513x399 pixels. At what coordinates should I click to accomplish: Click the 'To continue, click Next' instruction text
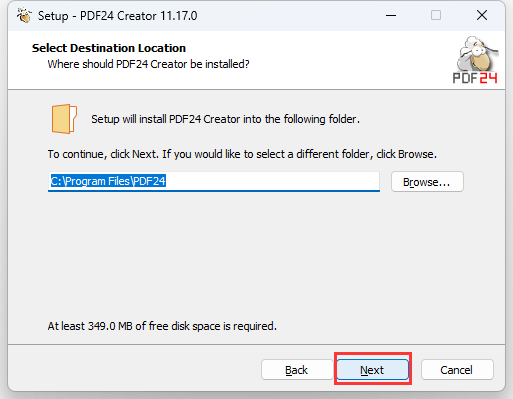pyautogui.click(x=242, y=154)
